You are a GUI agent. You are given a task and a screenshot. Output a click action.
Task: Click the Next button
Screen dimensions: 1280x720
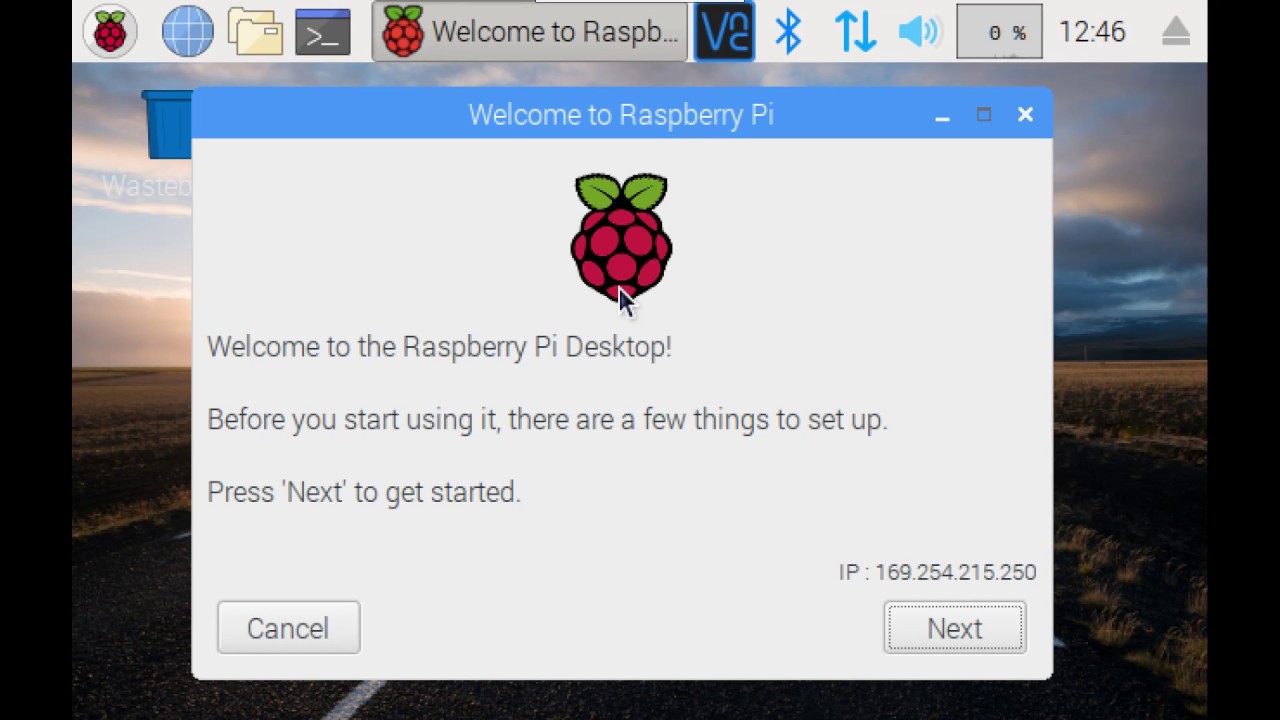pyautogui.click(x=955, y=628)
